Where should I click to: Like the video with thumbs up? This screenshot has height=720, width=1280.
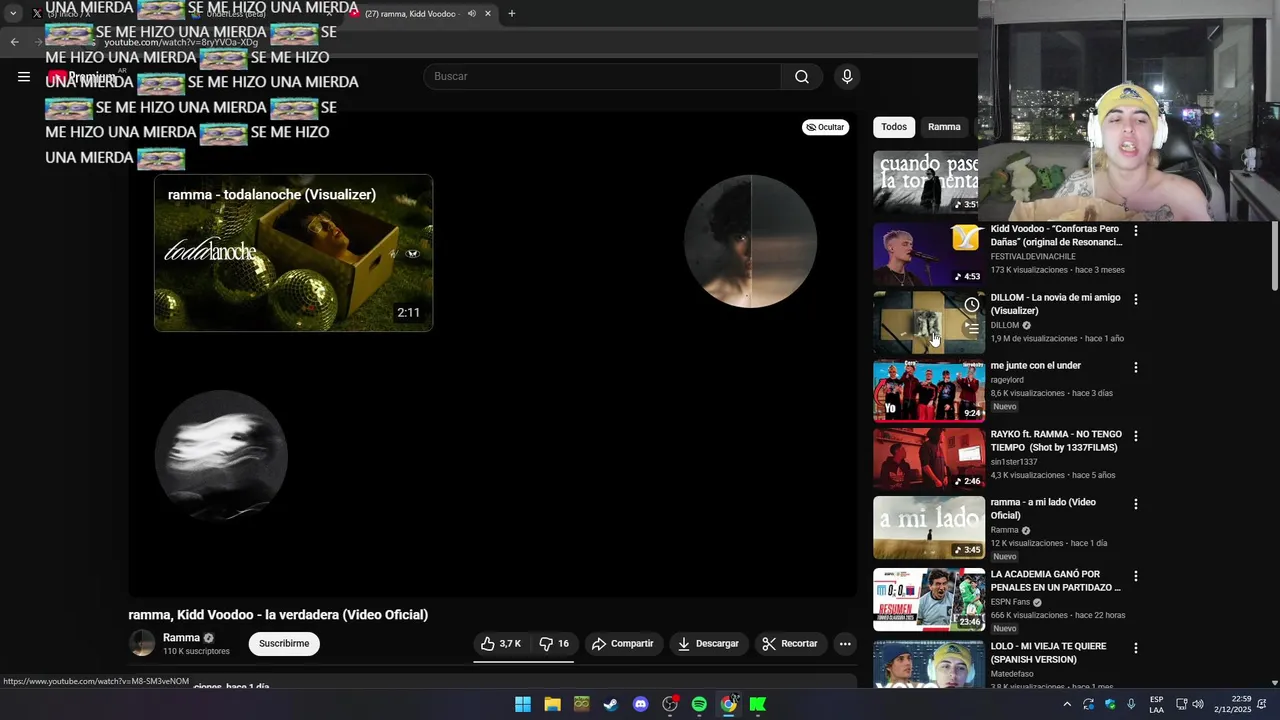501,644
